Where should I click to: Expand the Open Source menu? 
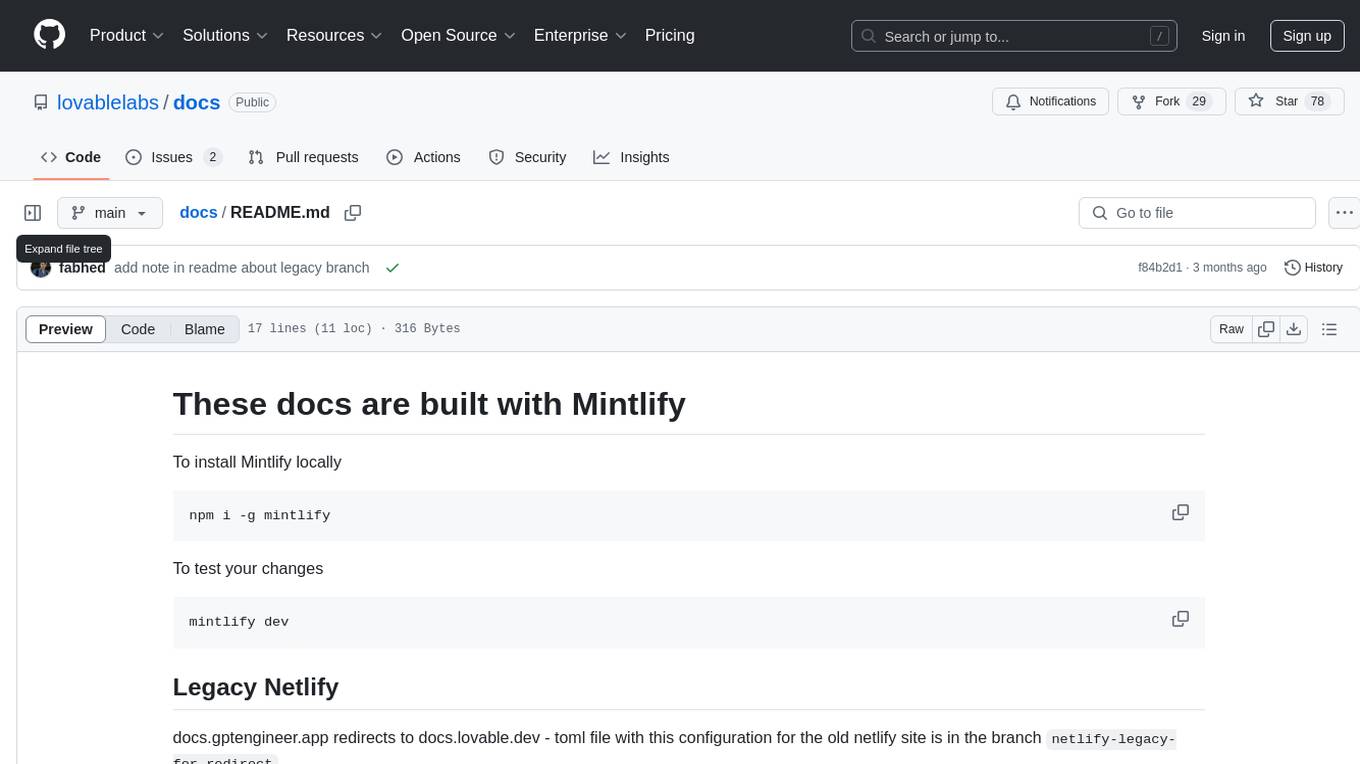(x=458, y=35)
